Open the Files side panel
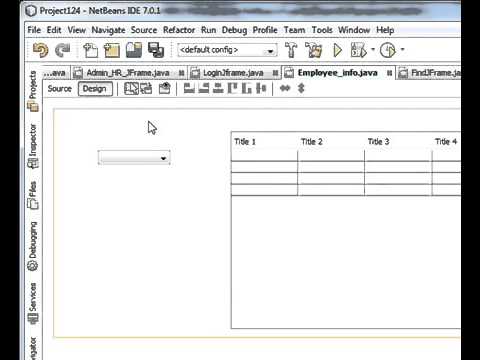The width and height of the screenshot is (480, 360). click(x=33, y=195)
